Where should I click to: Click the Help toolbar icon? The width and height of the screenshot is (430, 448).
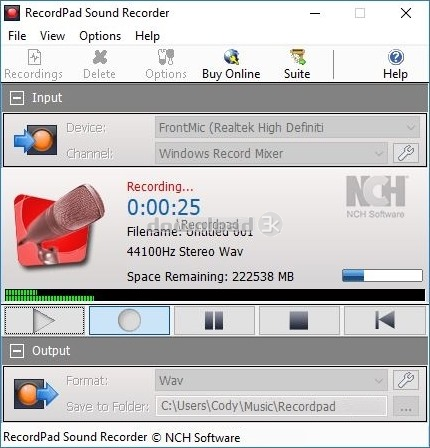[395, 65]
